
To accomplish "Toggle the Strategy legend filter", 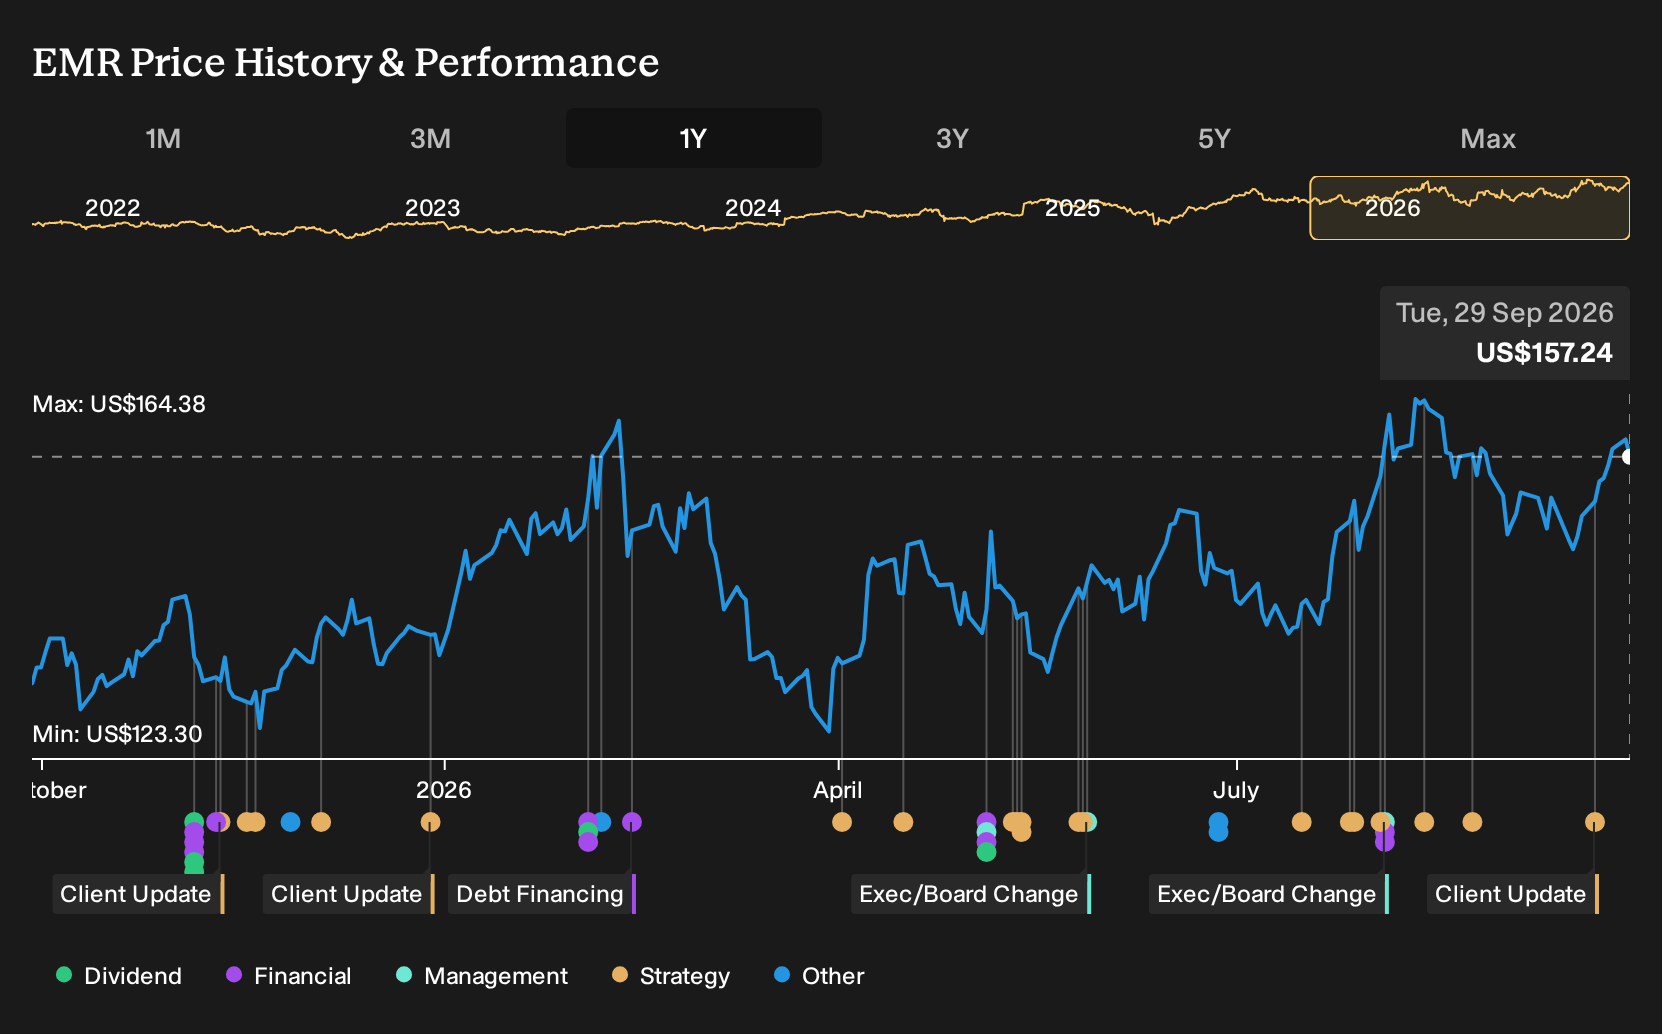I will click(671, 976).
